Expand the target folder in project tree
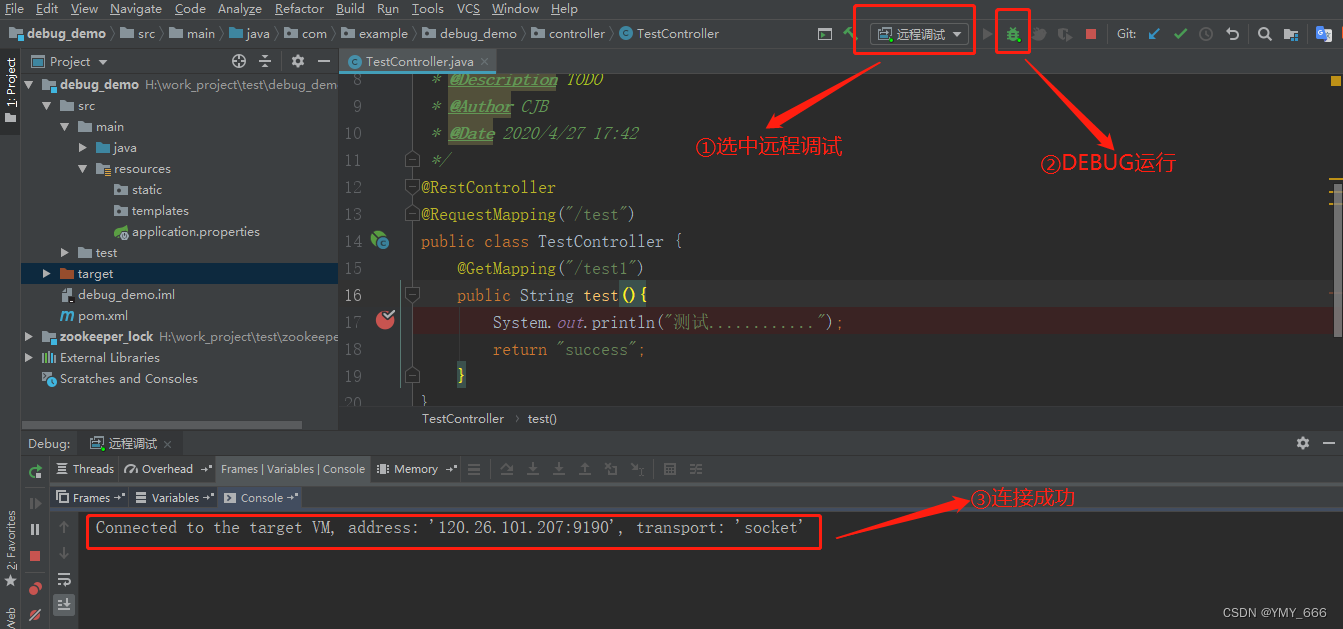The width and height of the screenshot is (1343, 629). pyautogui.click(x=47, y=274)
